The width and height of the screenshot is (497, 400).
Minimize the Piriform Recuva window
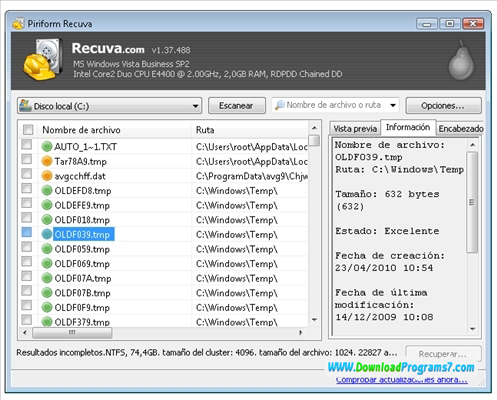pos(427,24)
